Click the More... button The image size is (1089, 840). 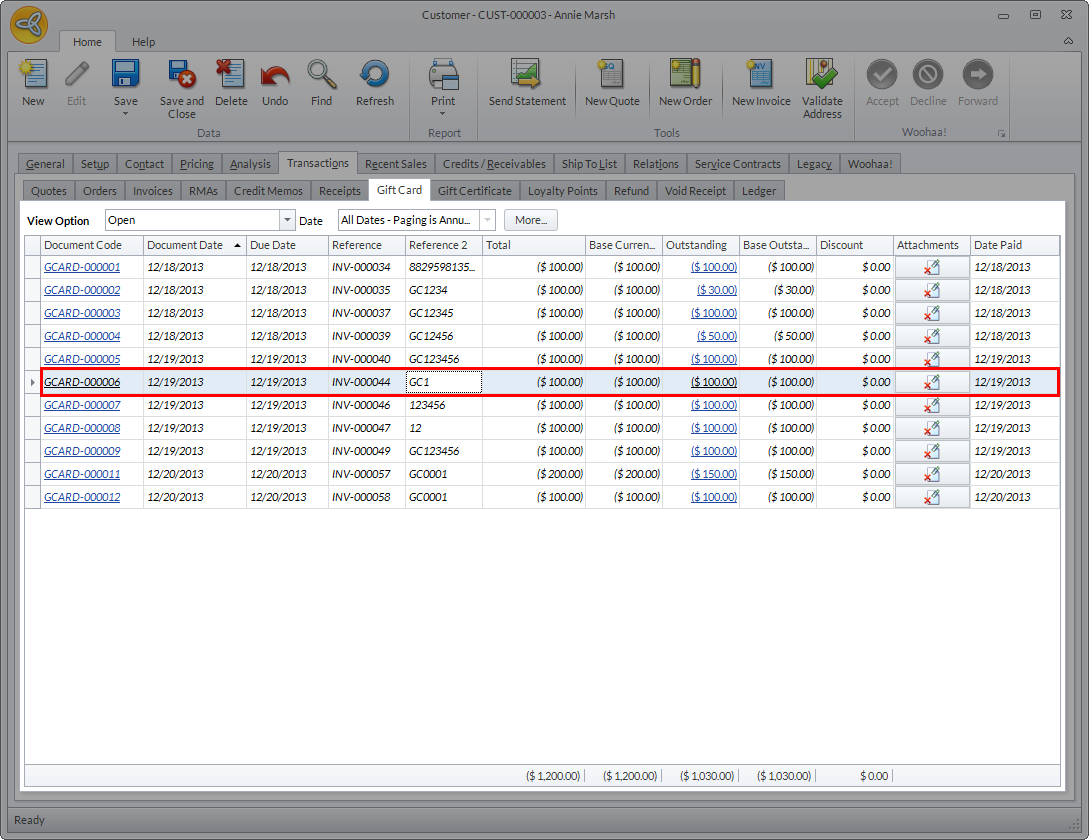point(531,221)
